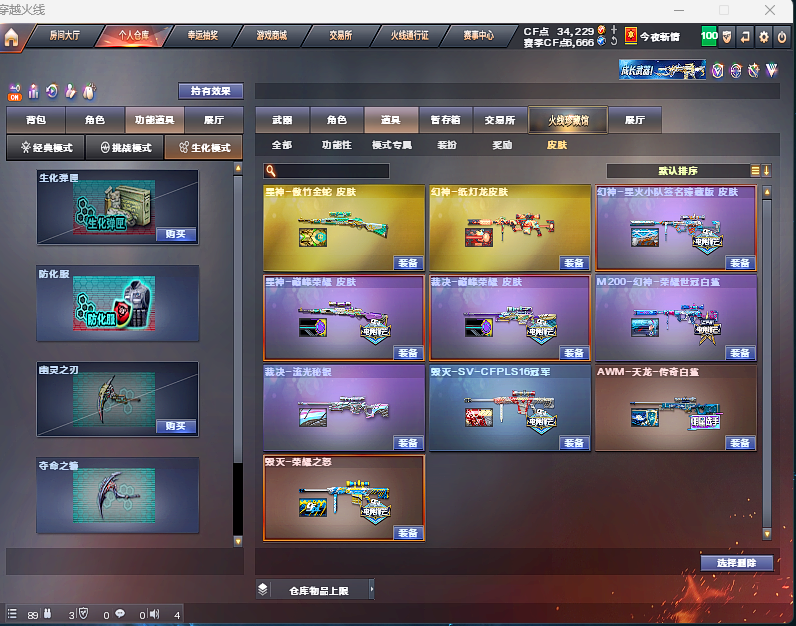Equip the AWM-天龙-传奇白鲨

[740, 443]
